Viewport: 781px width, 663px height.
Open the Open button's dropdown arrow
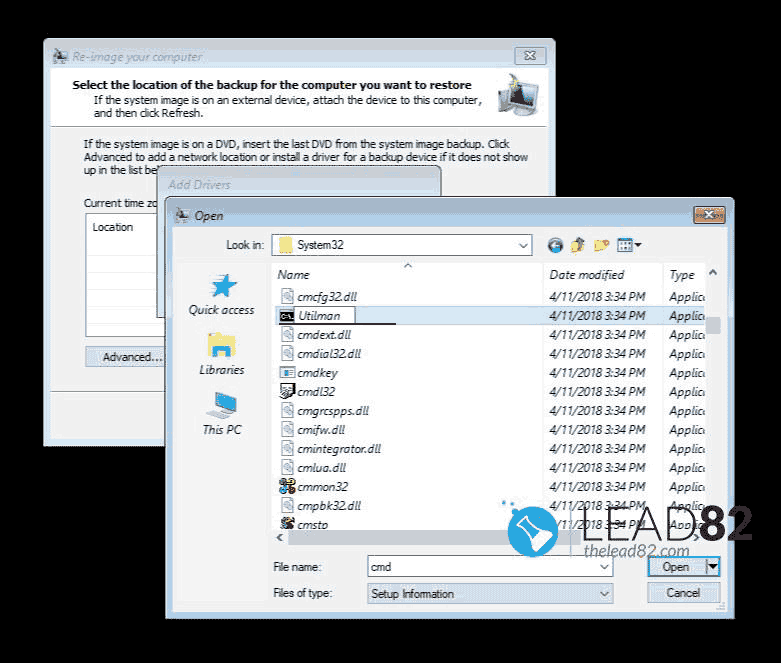pos(713,567)
